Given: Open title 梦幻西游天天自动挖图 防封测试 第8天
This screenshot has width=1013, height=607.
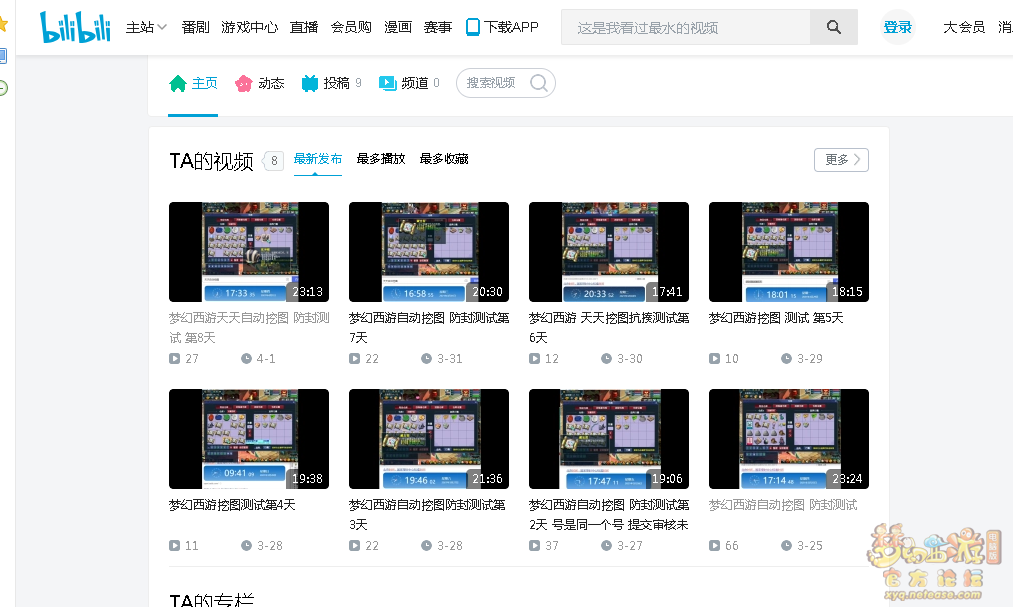Looking at the screenshot, I should [x=249, y=327].
